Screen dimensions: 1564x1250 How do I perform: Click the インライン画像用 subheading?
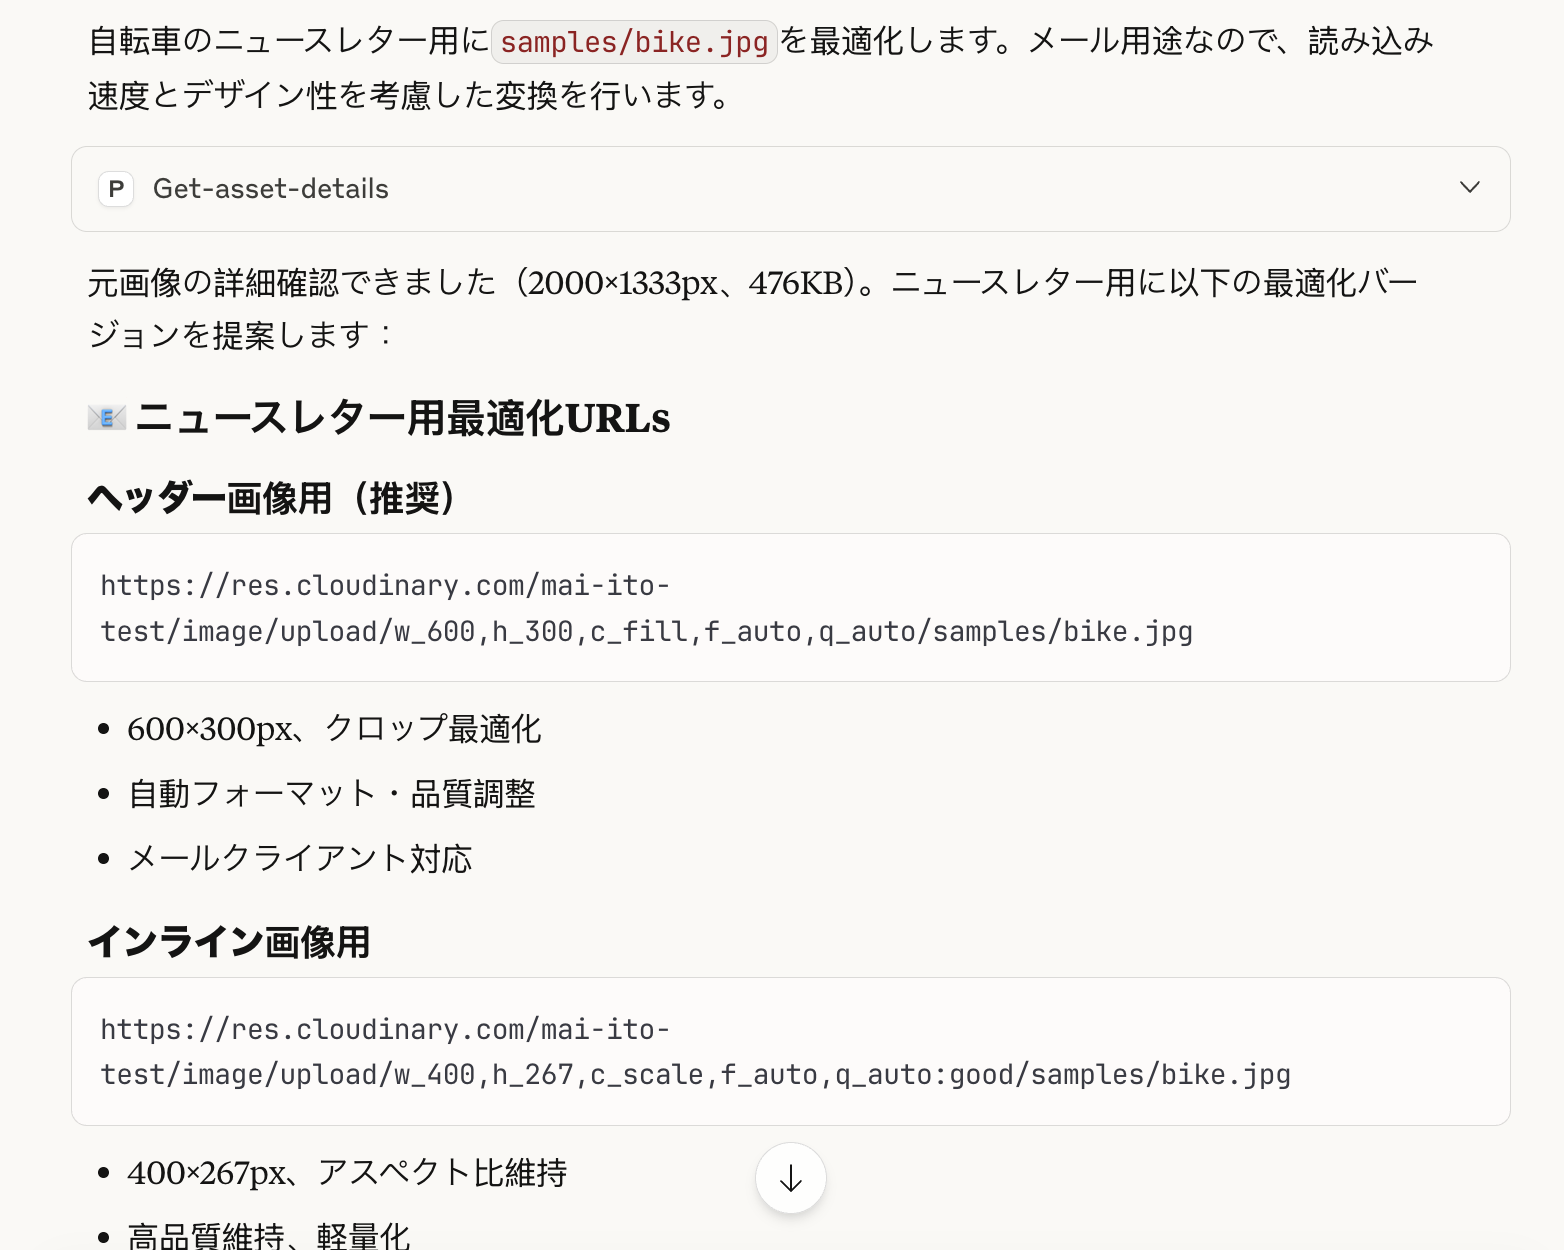pos(229,941)
